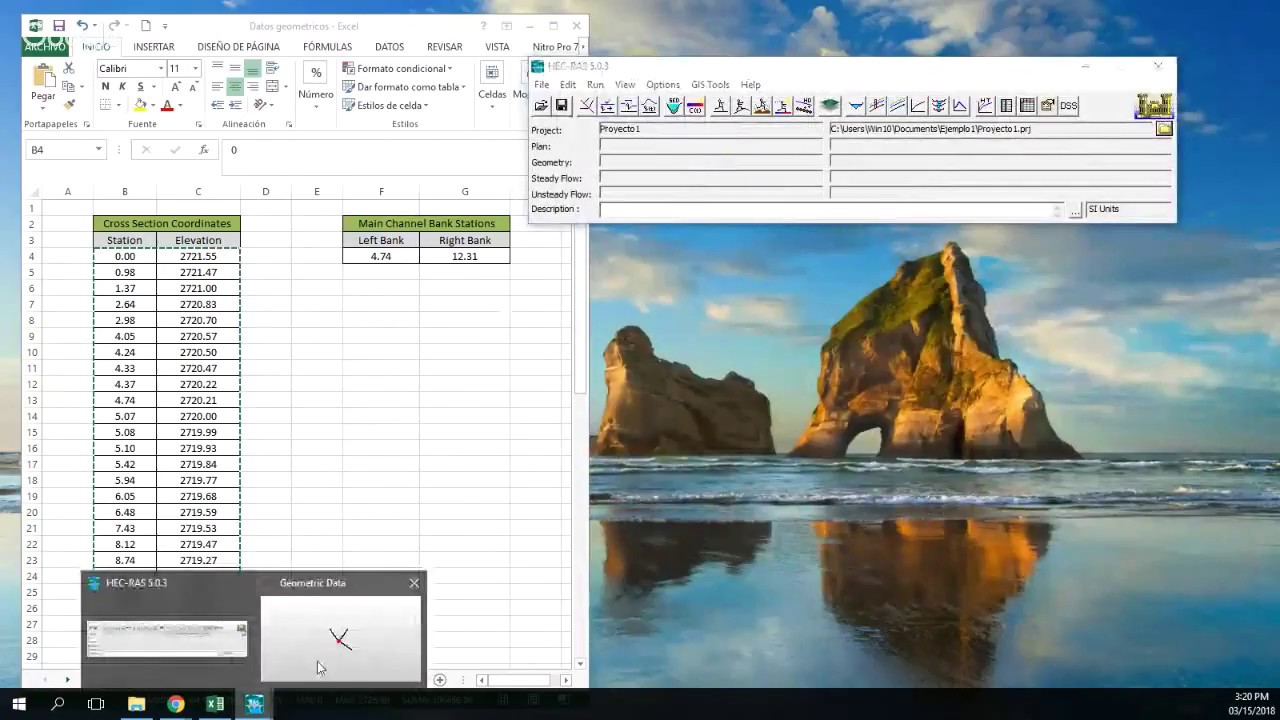Viewport: 1280px width, 720px height.
Task: Open hydraulic property tables HT icon
Action: (985, 105)
